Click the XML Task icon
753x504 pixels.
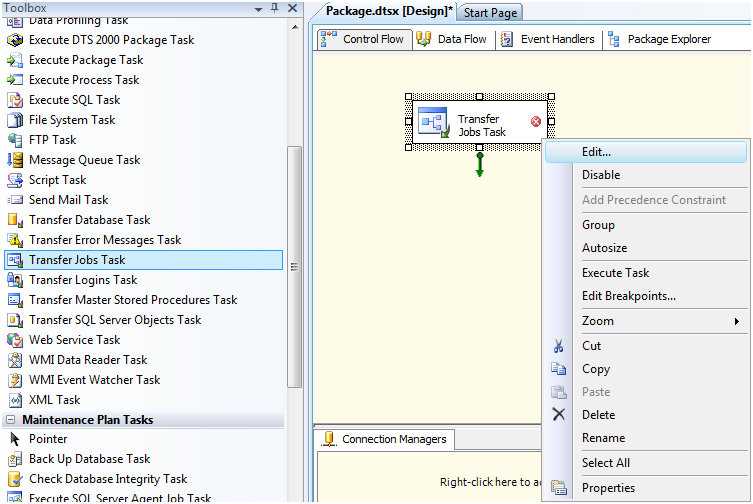point(15,400)
